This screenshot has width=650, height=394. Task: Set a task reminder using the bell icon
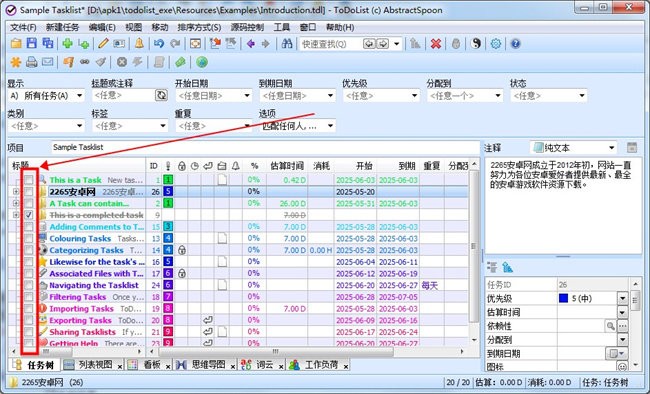(139, 44)
